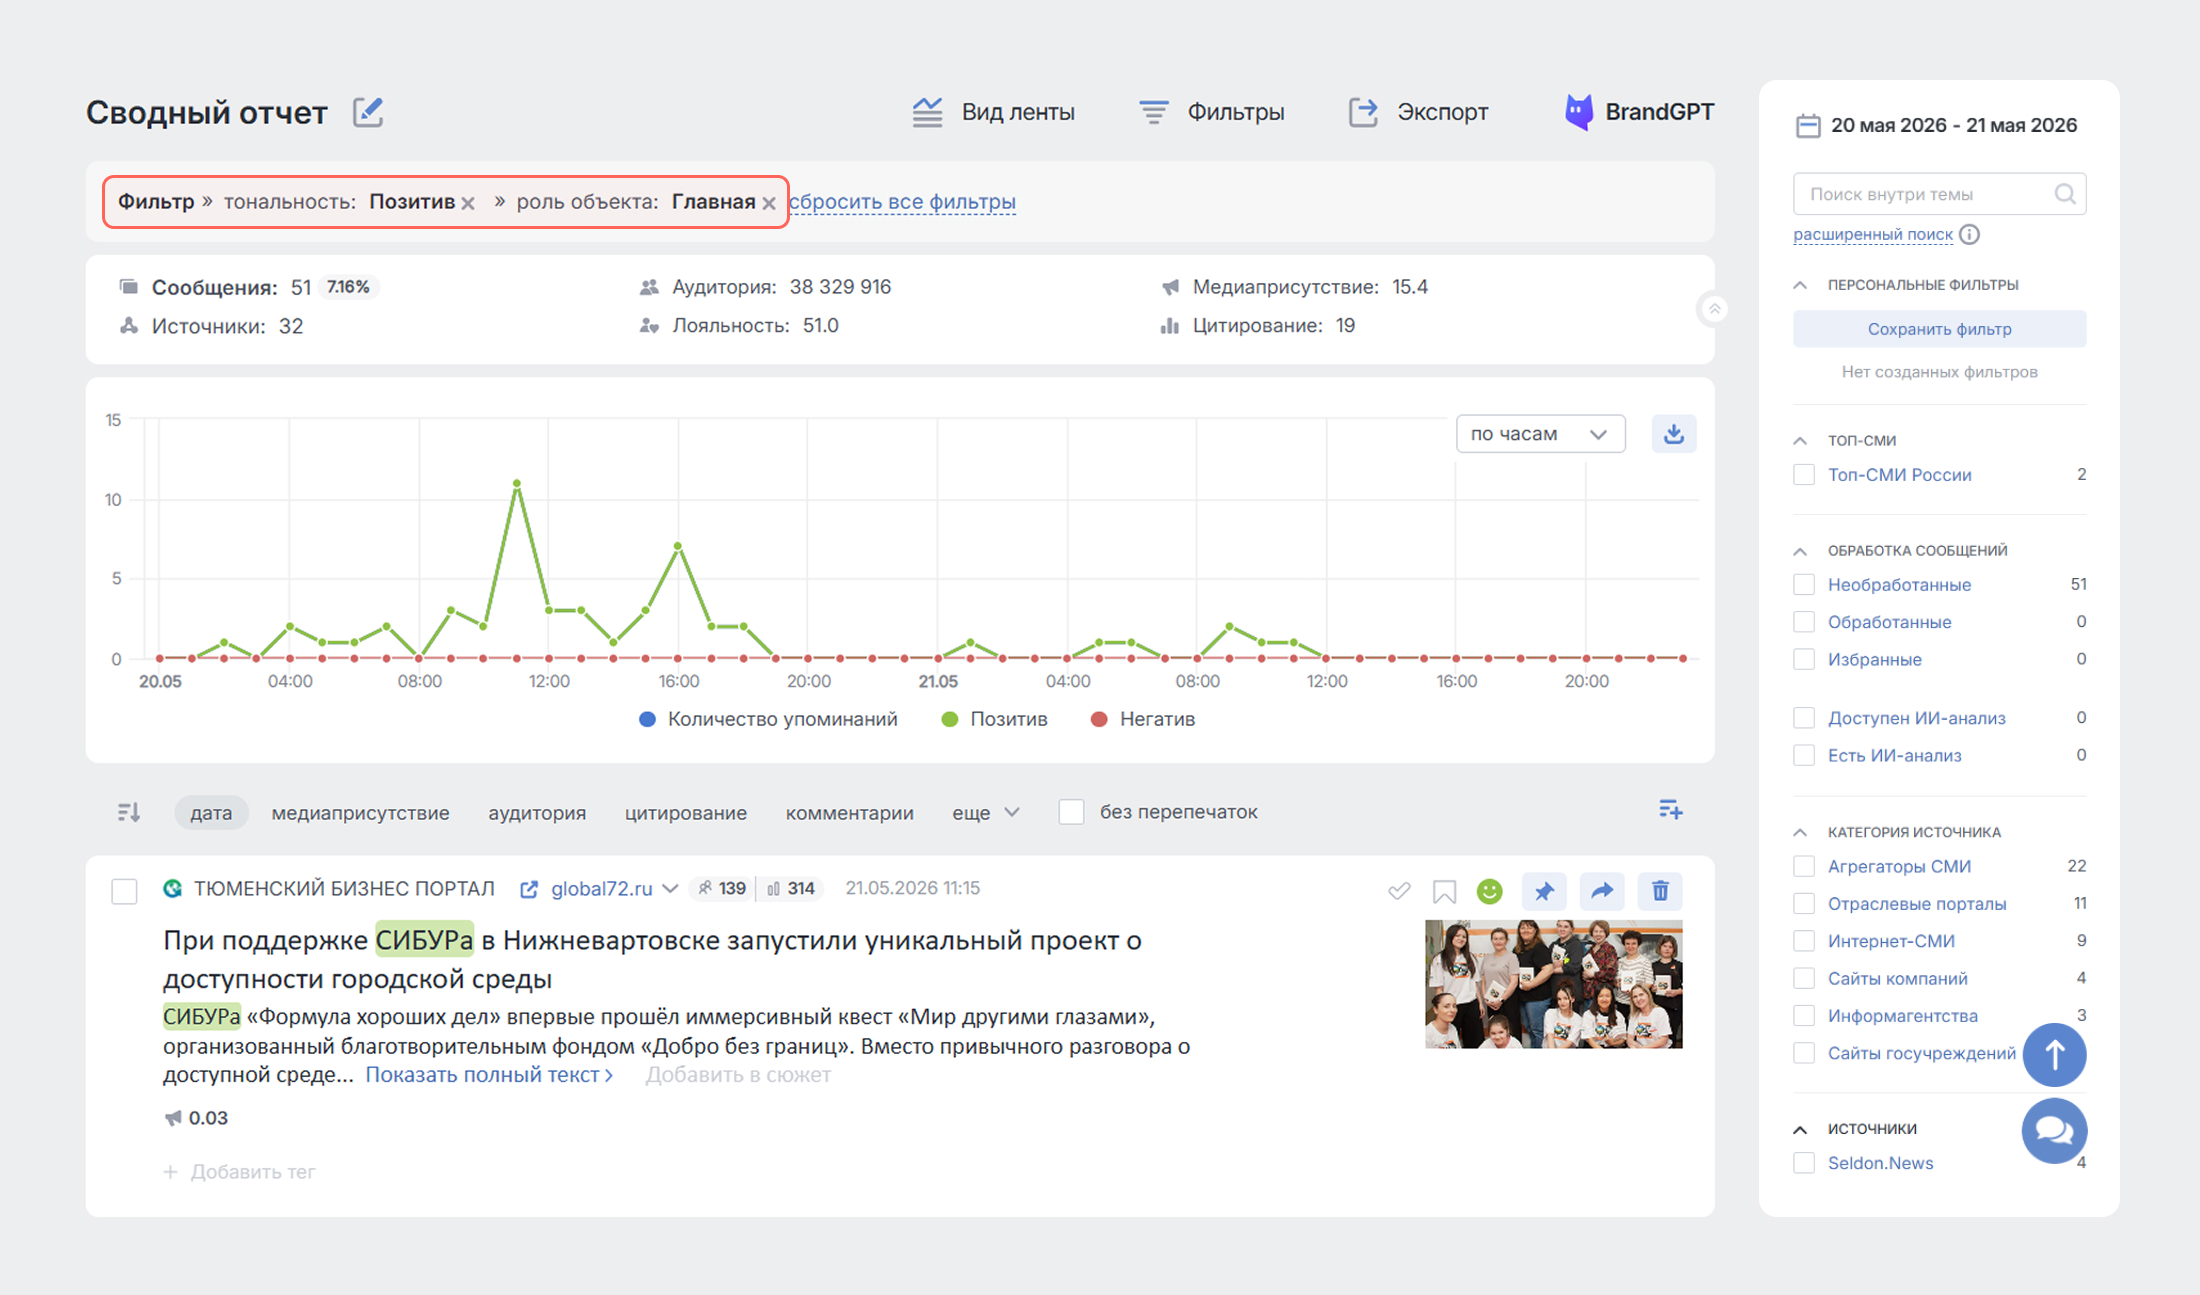Screen dimensions: 2200x1295
Task: Mark the message as processed with checkmark icon
Action: pyautogui.click(x=1399, y=890)
